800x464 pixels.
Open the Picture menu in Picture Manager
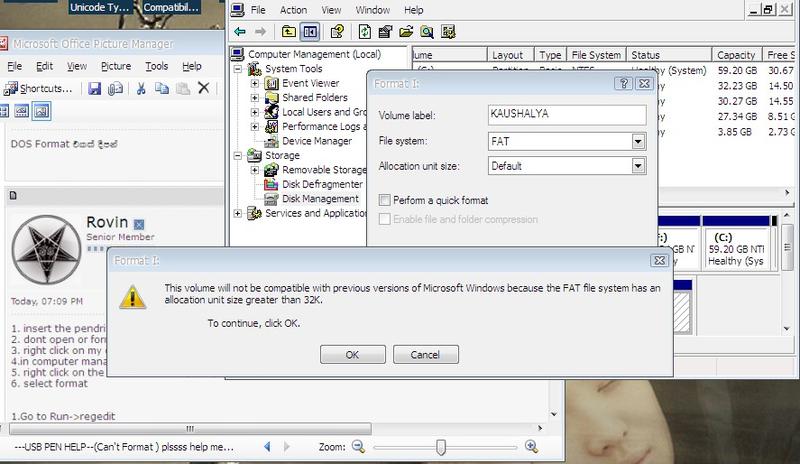coord(116,66)
